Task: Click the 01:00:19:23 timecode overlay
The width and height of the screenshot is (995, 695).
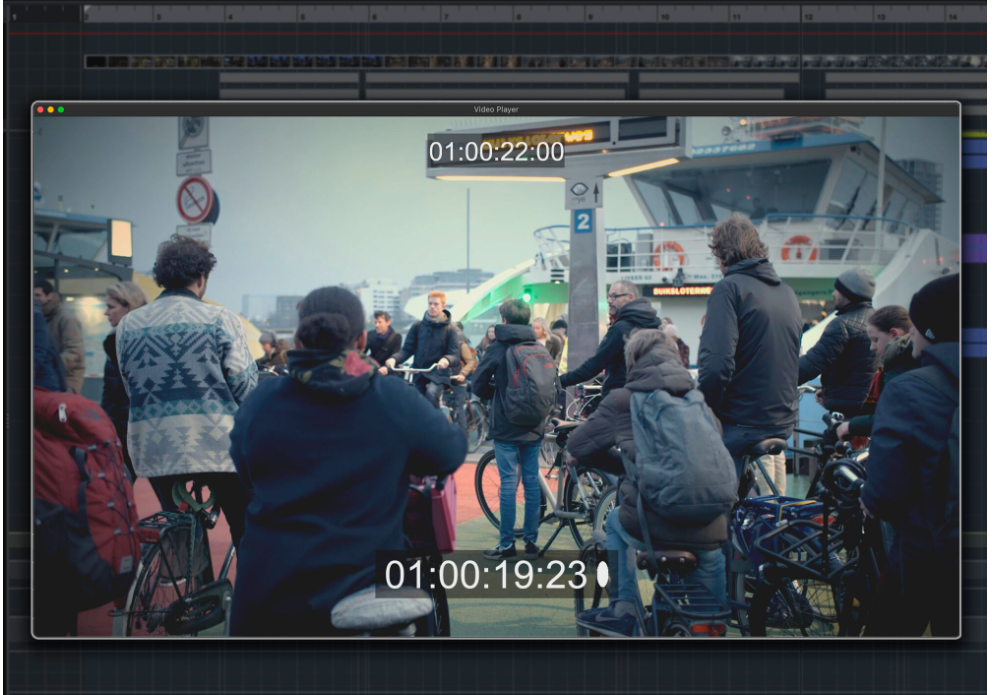Action: pos(485,575)
